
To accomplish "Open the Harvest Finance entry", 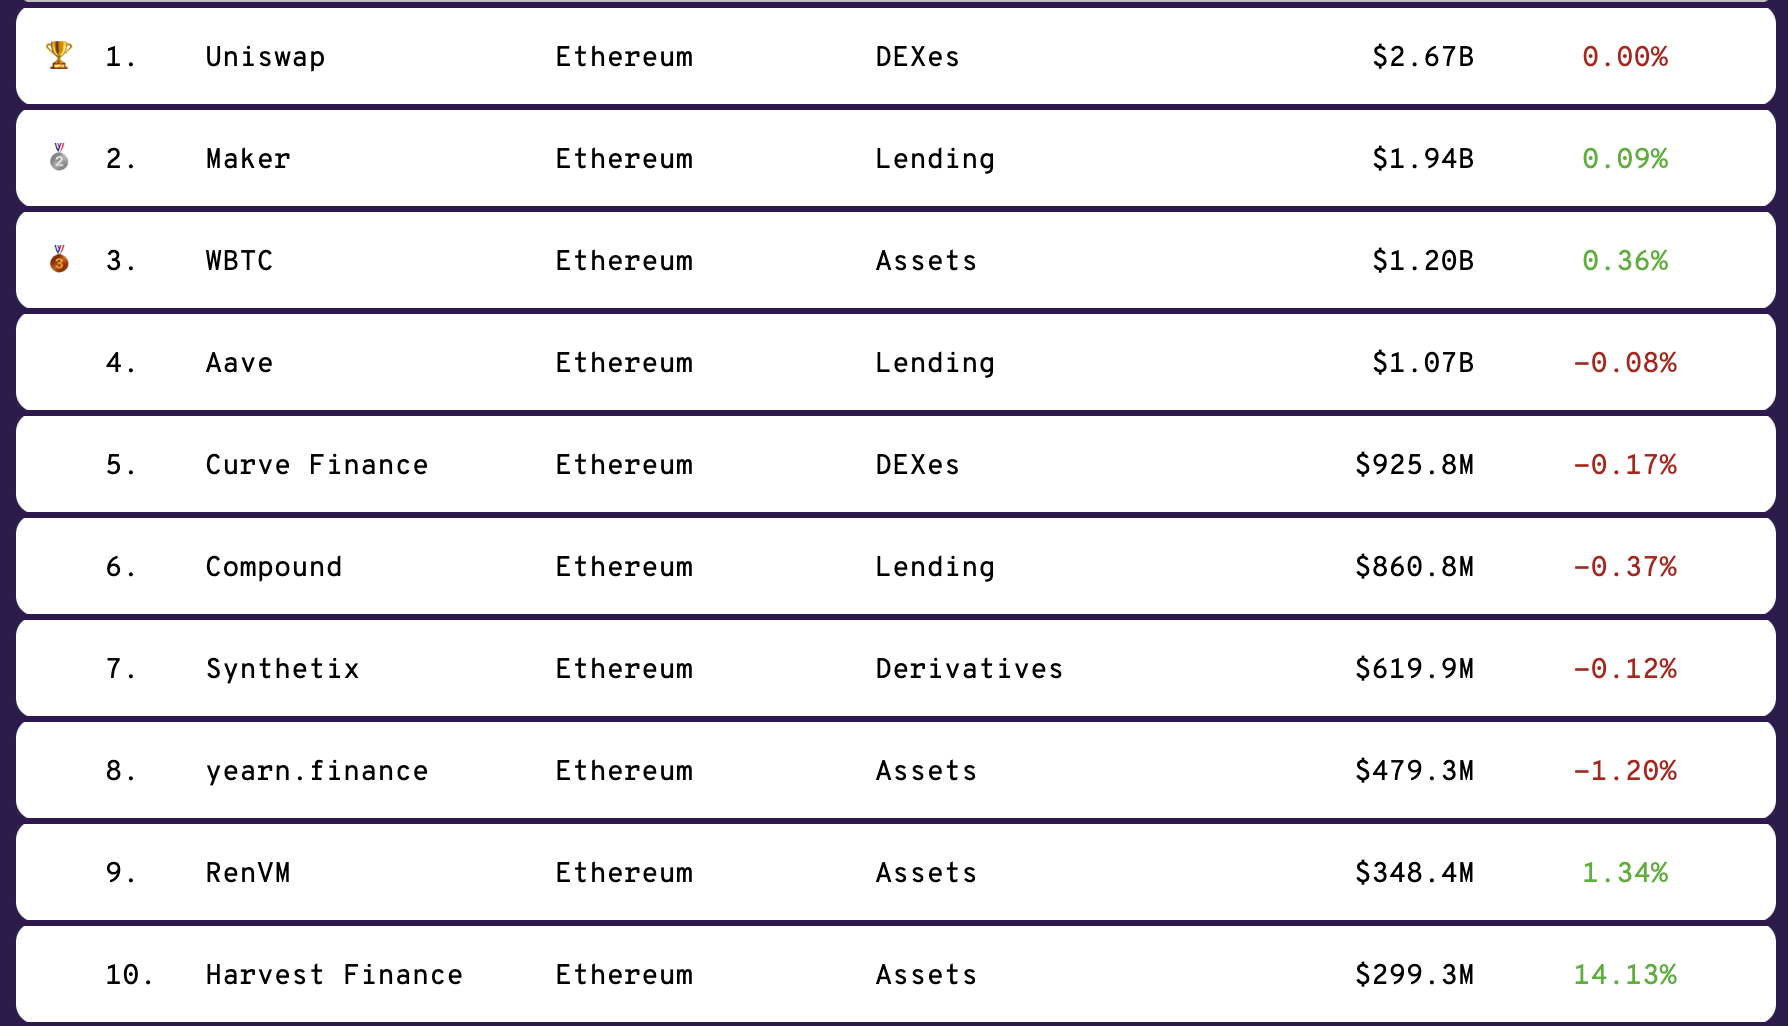I will coord(334,975).
